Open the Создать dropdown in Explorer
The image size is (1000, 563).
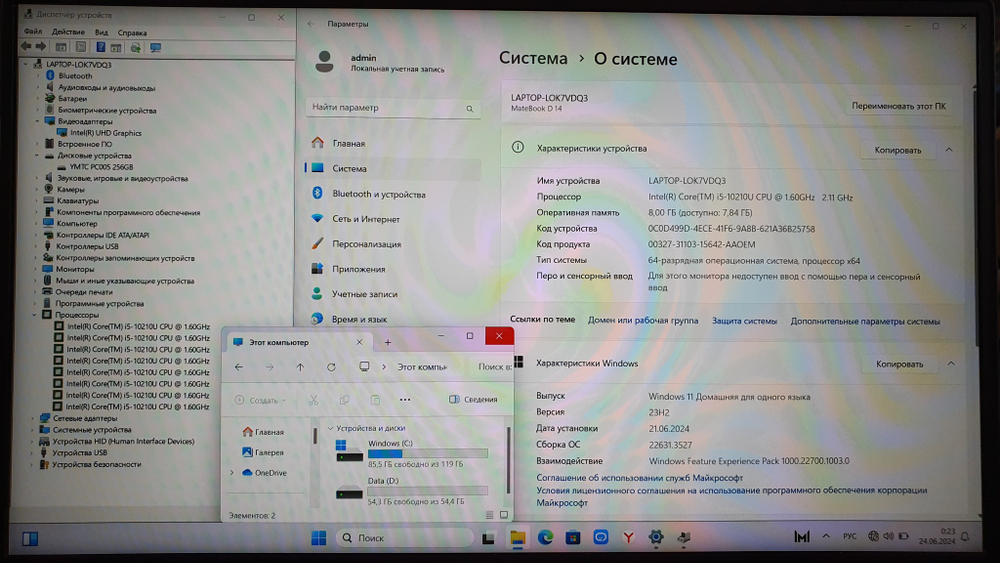pos(261,400)
